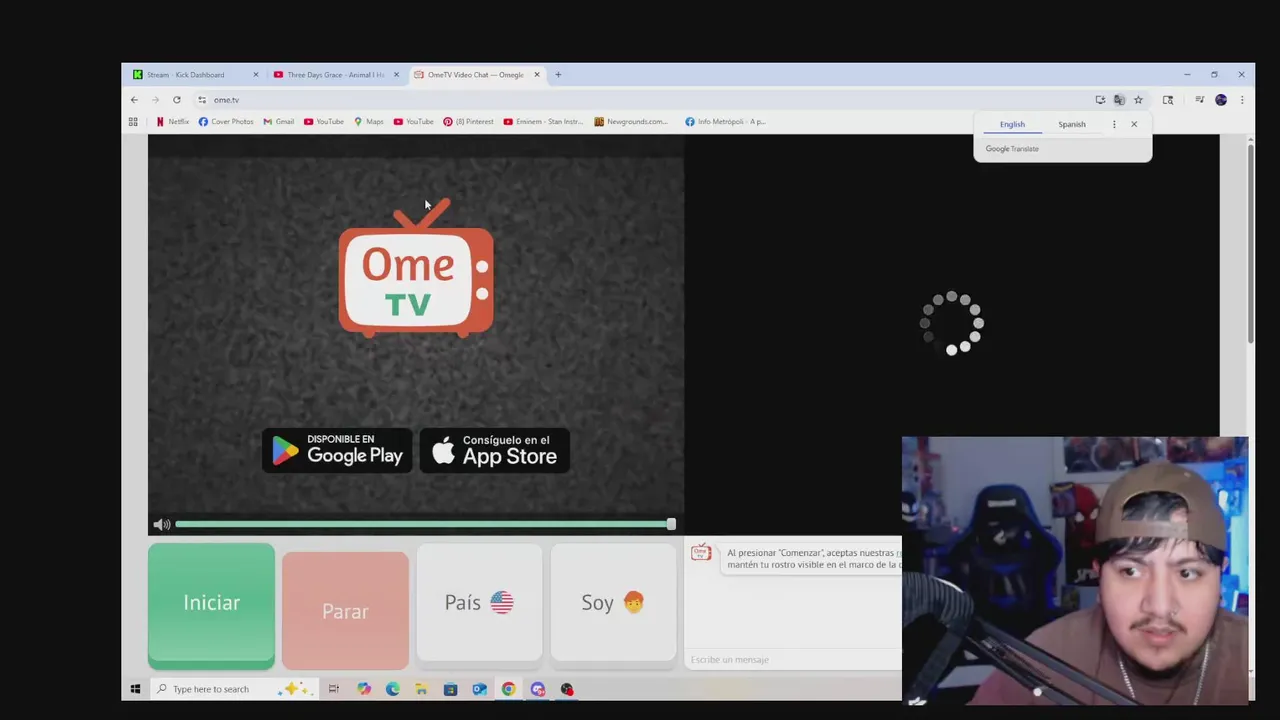Viewport: 1280px width, 720px height.
Task: Open the Netflix bookmark
Action: click(173, 122)
